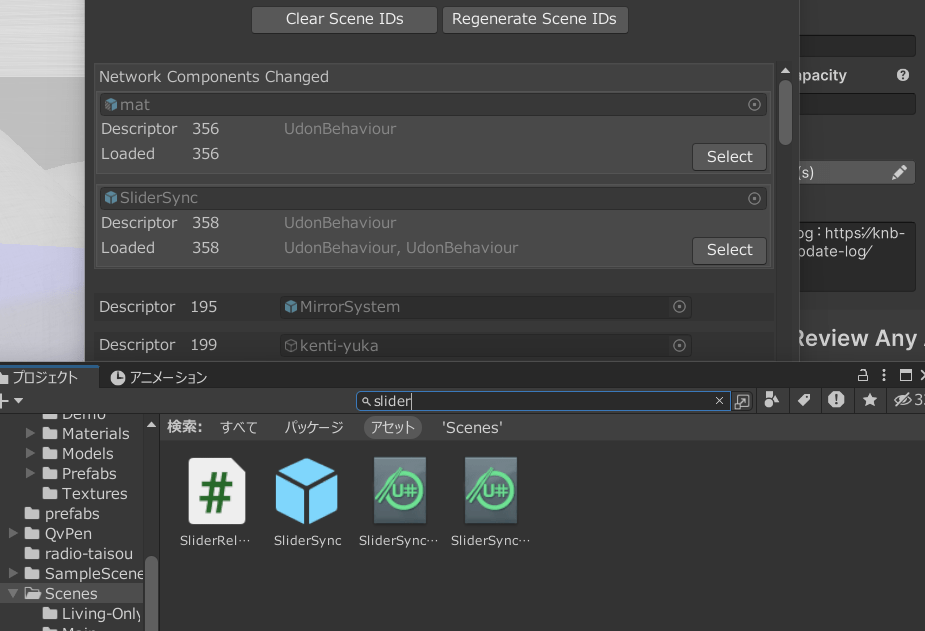Open the Search by Type filter icon
The height and width of the screenshot is (631, 925).
[771, 401]
